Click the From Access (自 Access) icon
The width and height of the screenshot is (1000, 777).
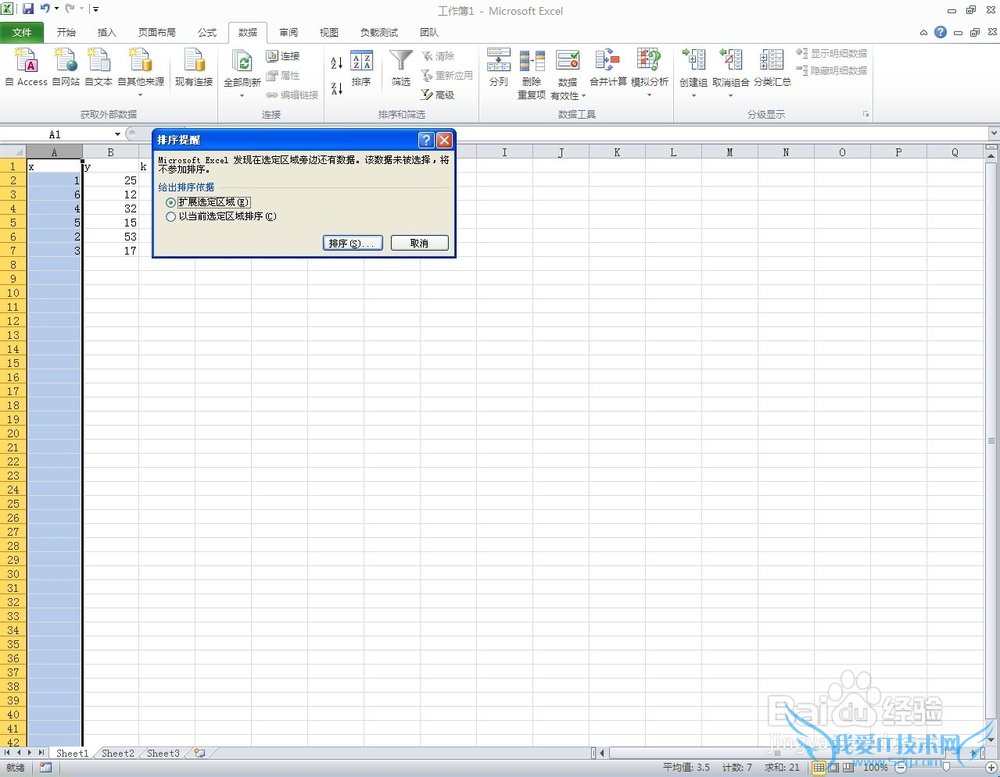point(26,61)
